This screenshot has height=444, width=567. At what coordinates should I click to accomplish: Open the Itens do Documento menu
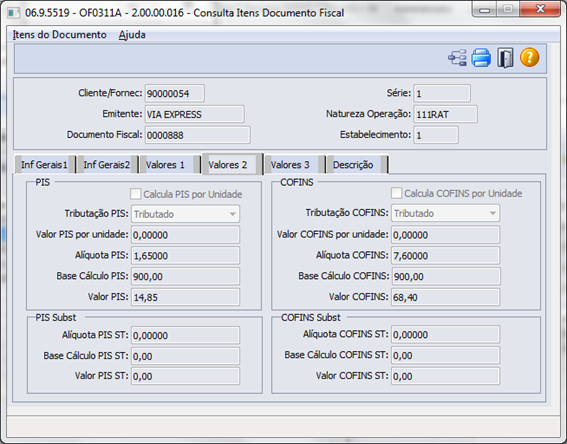click(60, 35)
